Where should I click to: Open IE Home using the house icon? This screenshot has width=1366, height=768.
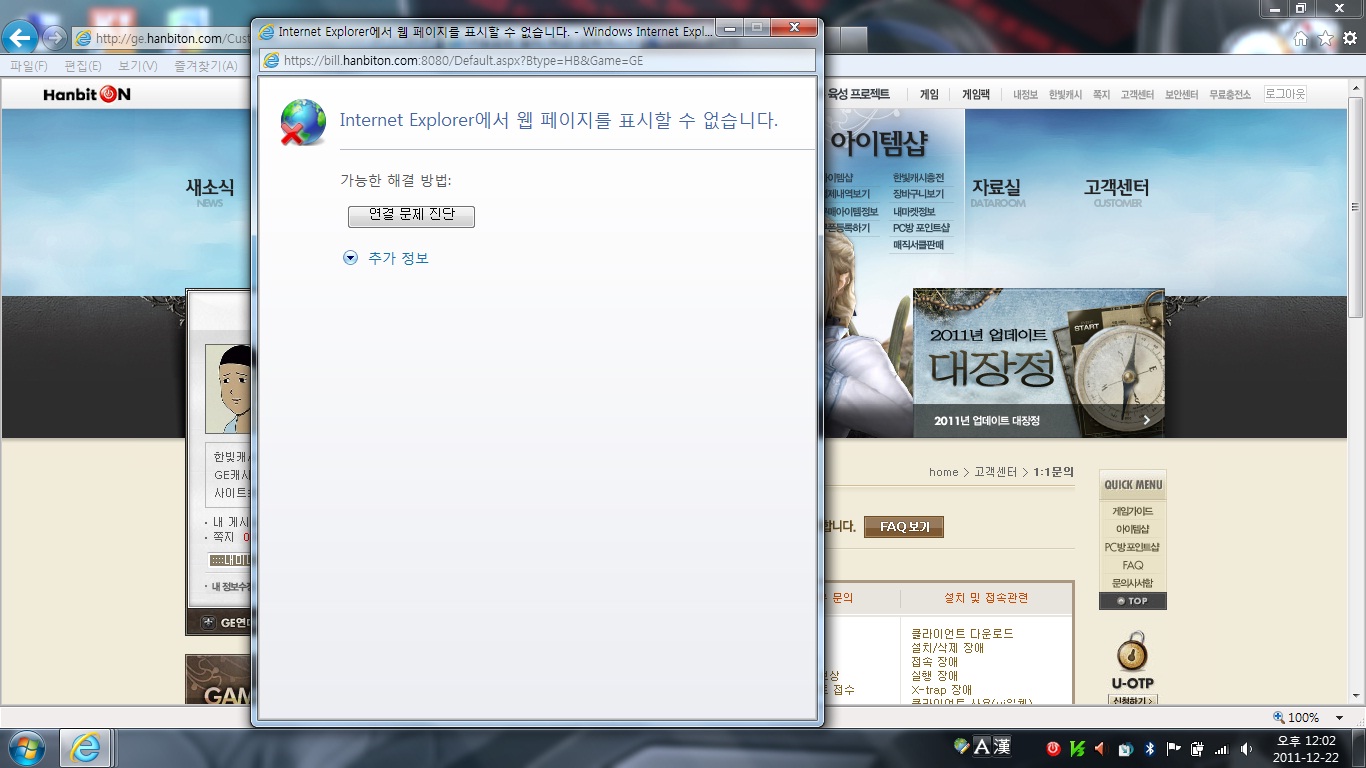(x=1300, y=38)
